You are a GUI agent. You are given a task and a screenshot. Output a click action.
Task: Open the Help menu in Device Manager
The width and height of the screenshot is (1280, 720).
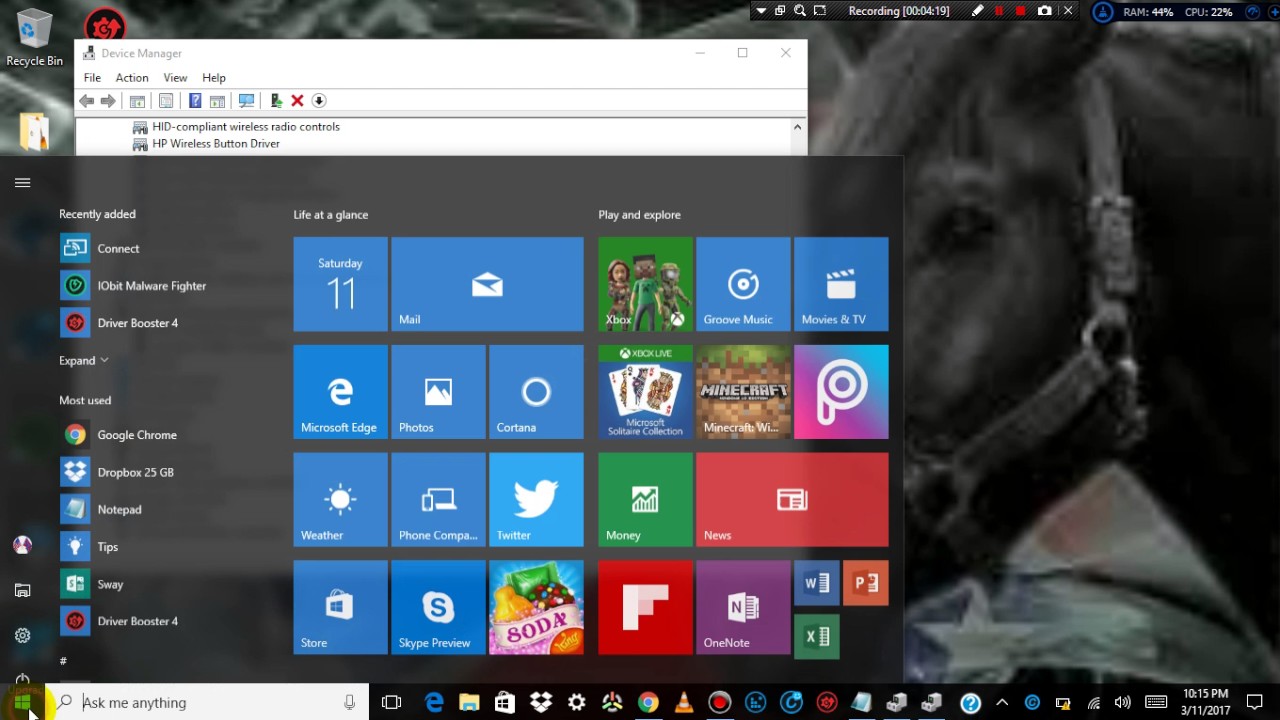[x=214, y=77]
